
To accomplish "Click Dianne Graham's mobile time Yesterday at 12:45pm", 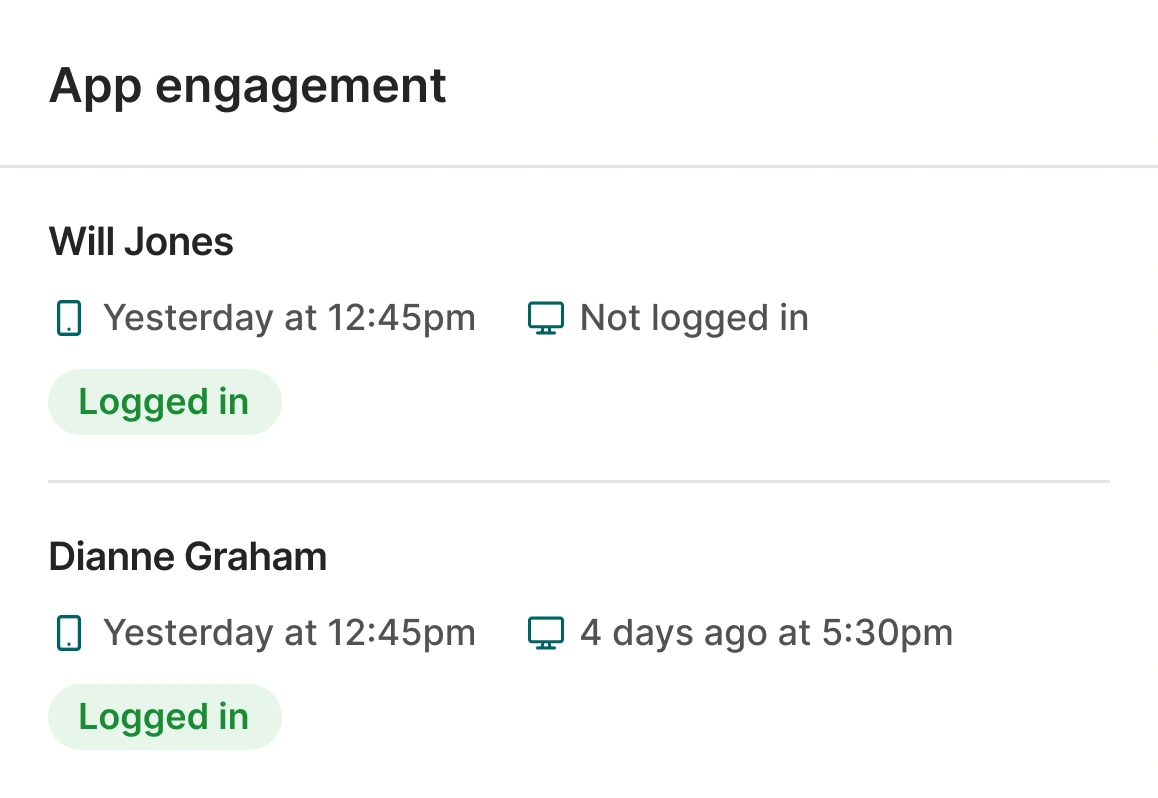I will 289,633.
